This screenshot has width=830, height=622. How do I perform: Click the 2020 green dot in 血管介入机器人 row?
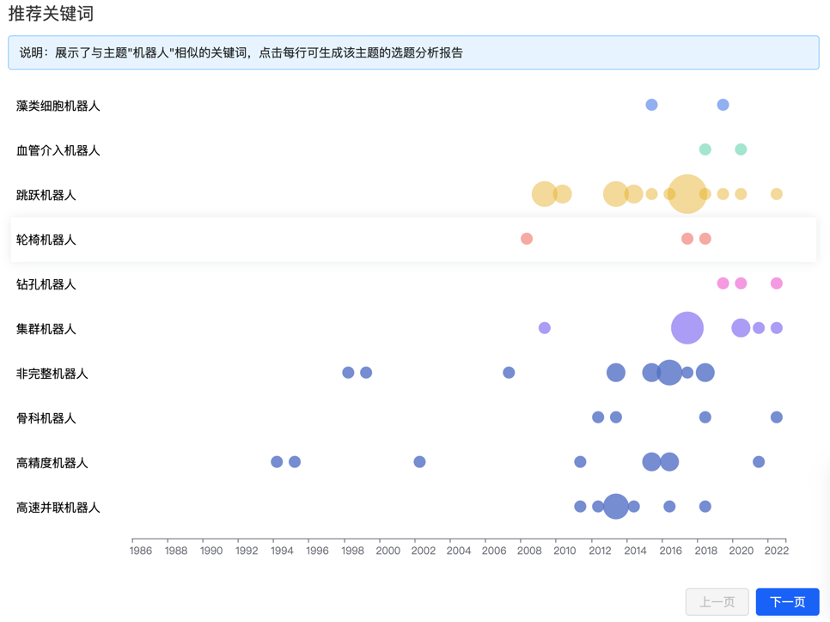click(x=741, y=149)
